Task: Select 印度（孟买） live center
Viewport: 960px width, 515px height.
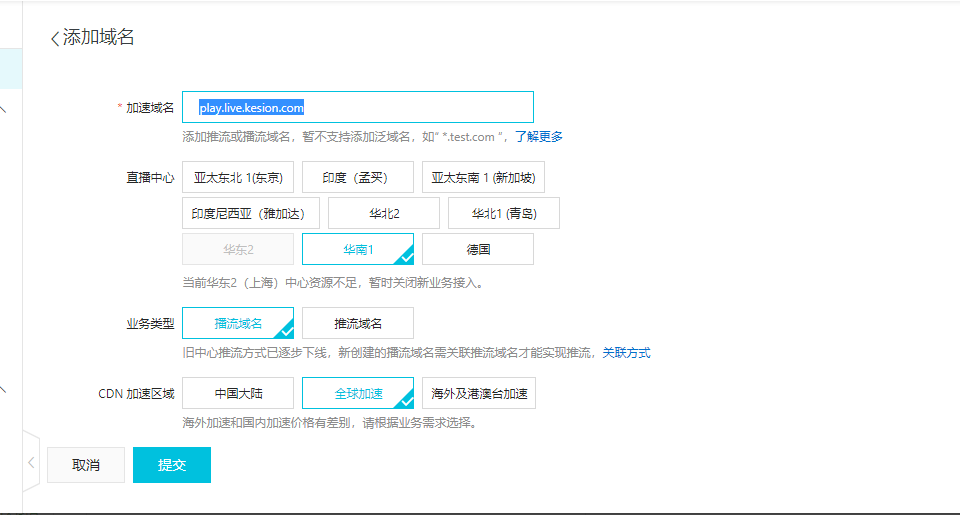Action: coord(357,177)
